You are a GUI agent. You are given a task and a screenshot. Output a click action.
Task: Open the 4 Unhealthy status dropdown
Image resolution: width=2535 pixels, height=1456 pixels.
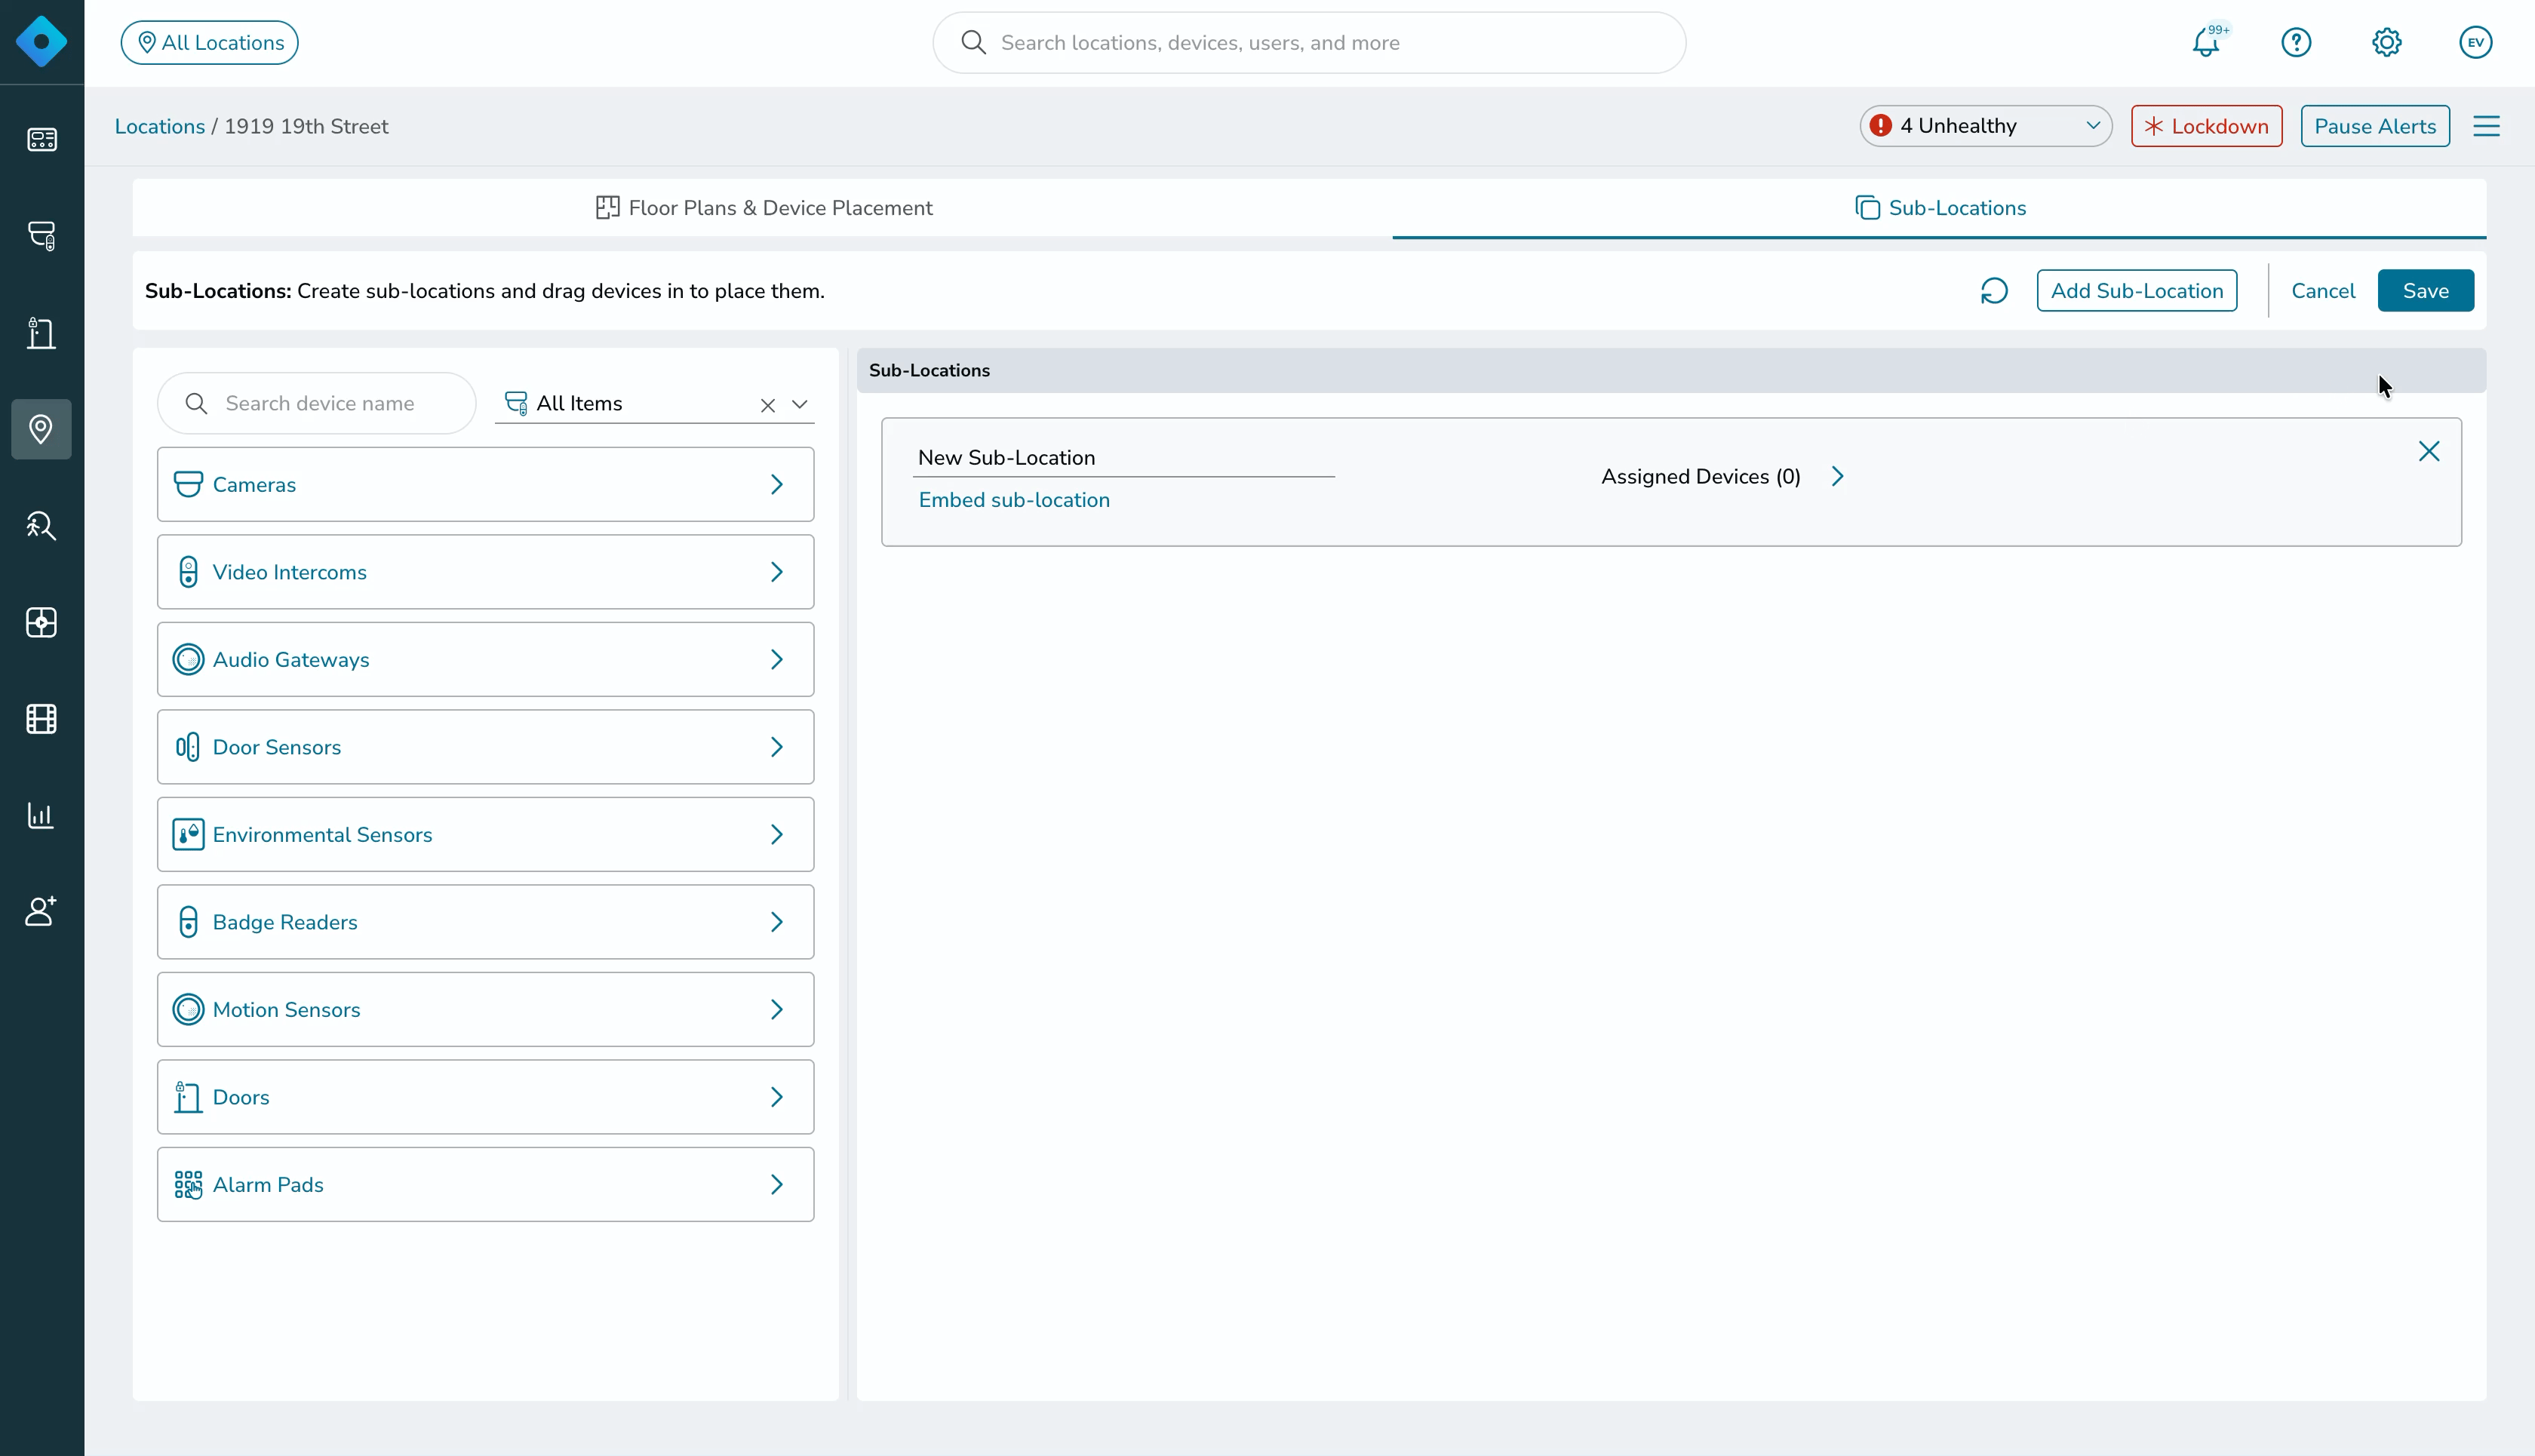coord(1985,126)
